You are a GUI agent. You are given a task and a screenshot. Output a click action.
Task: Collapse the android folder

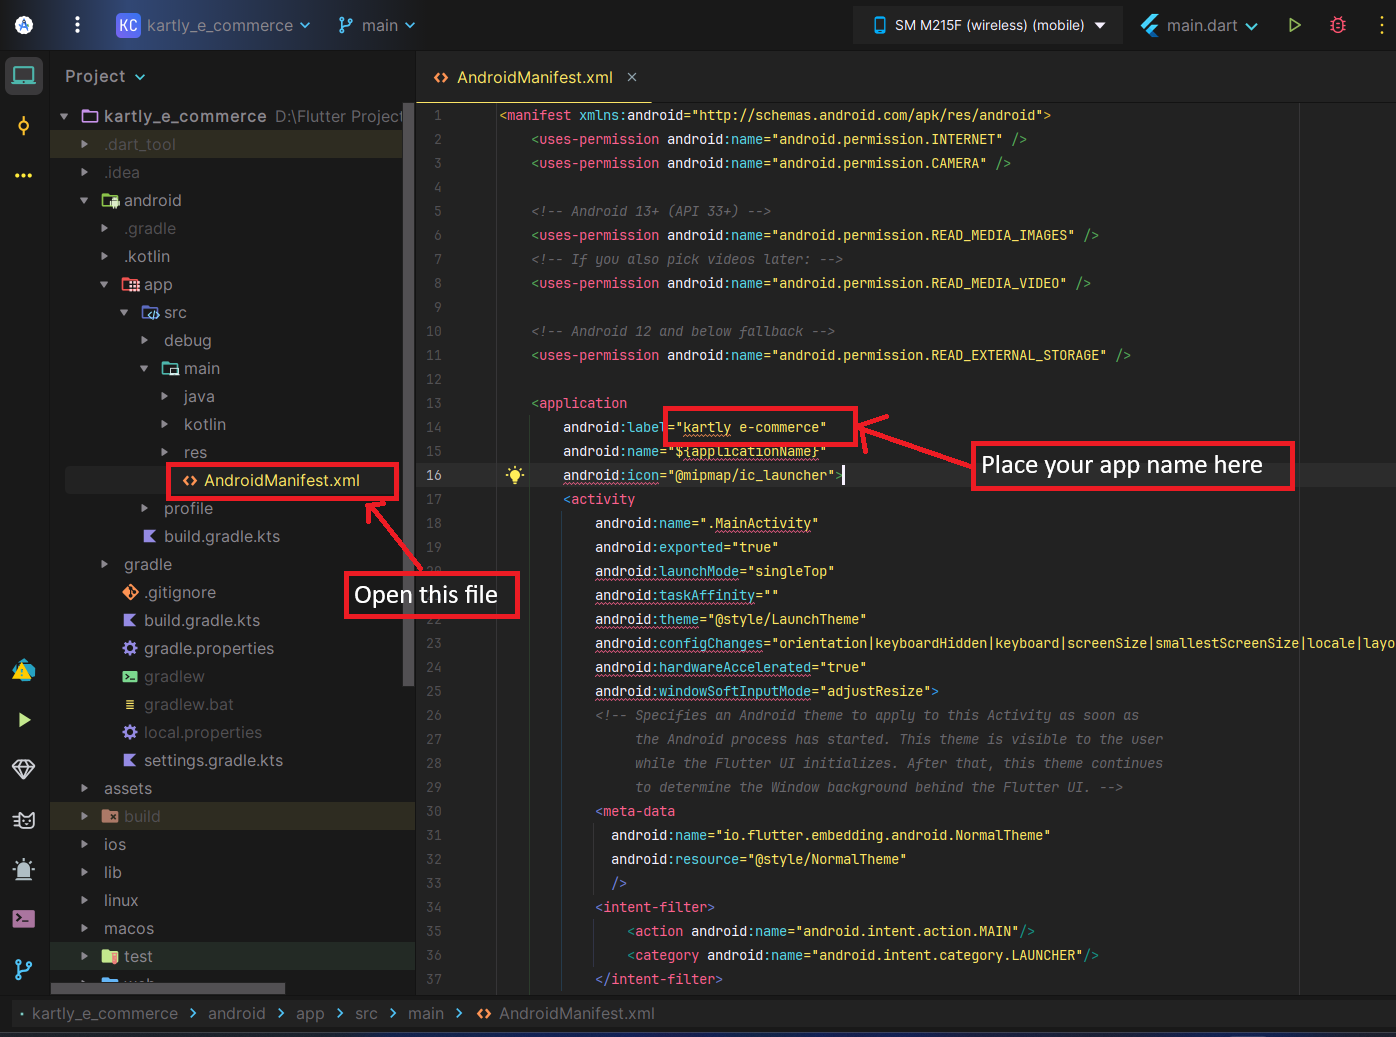tap(84, 201)
